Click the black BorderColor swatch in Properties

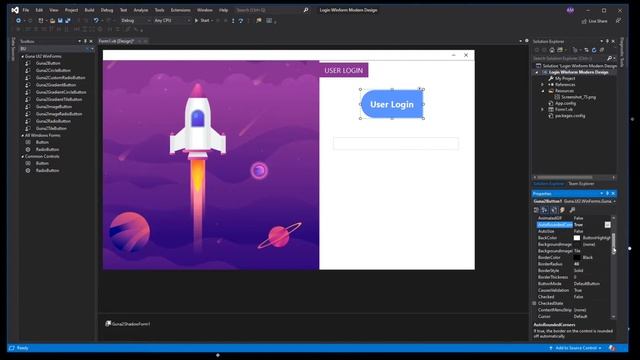[577, 258]
